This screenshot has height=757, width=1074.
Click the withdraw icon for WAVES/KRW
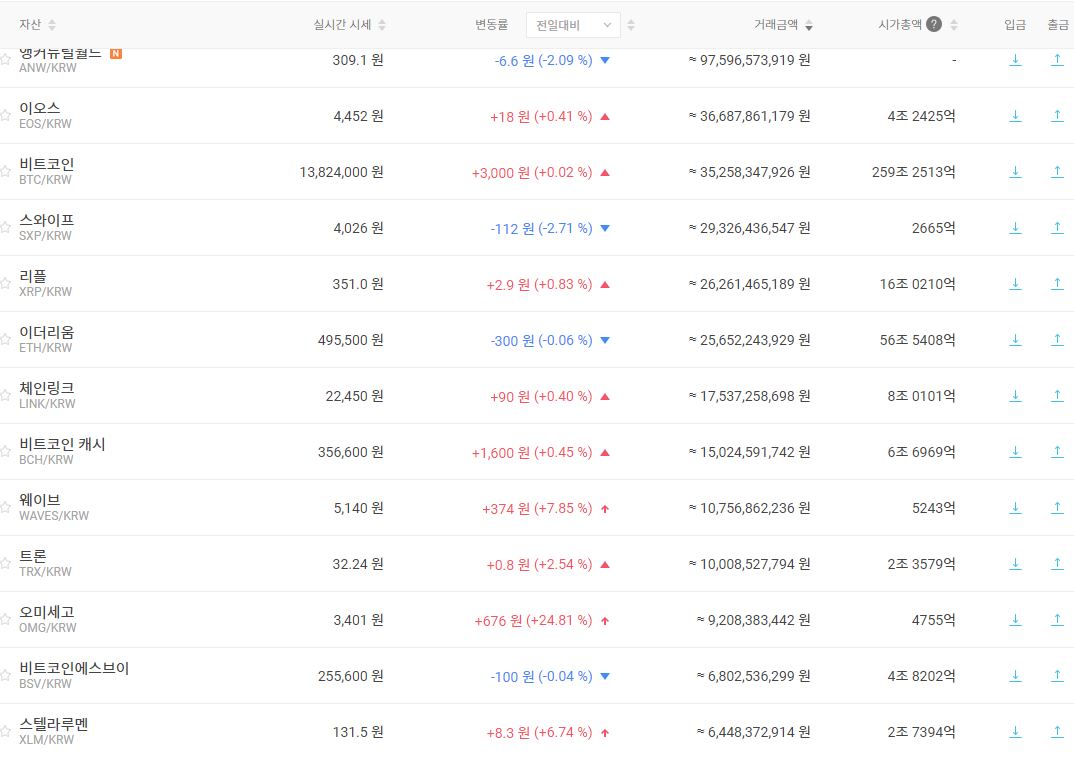(x=1057, y=508)
